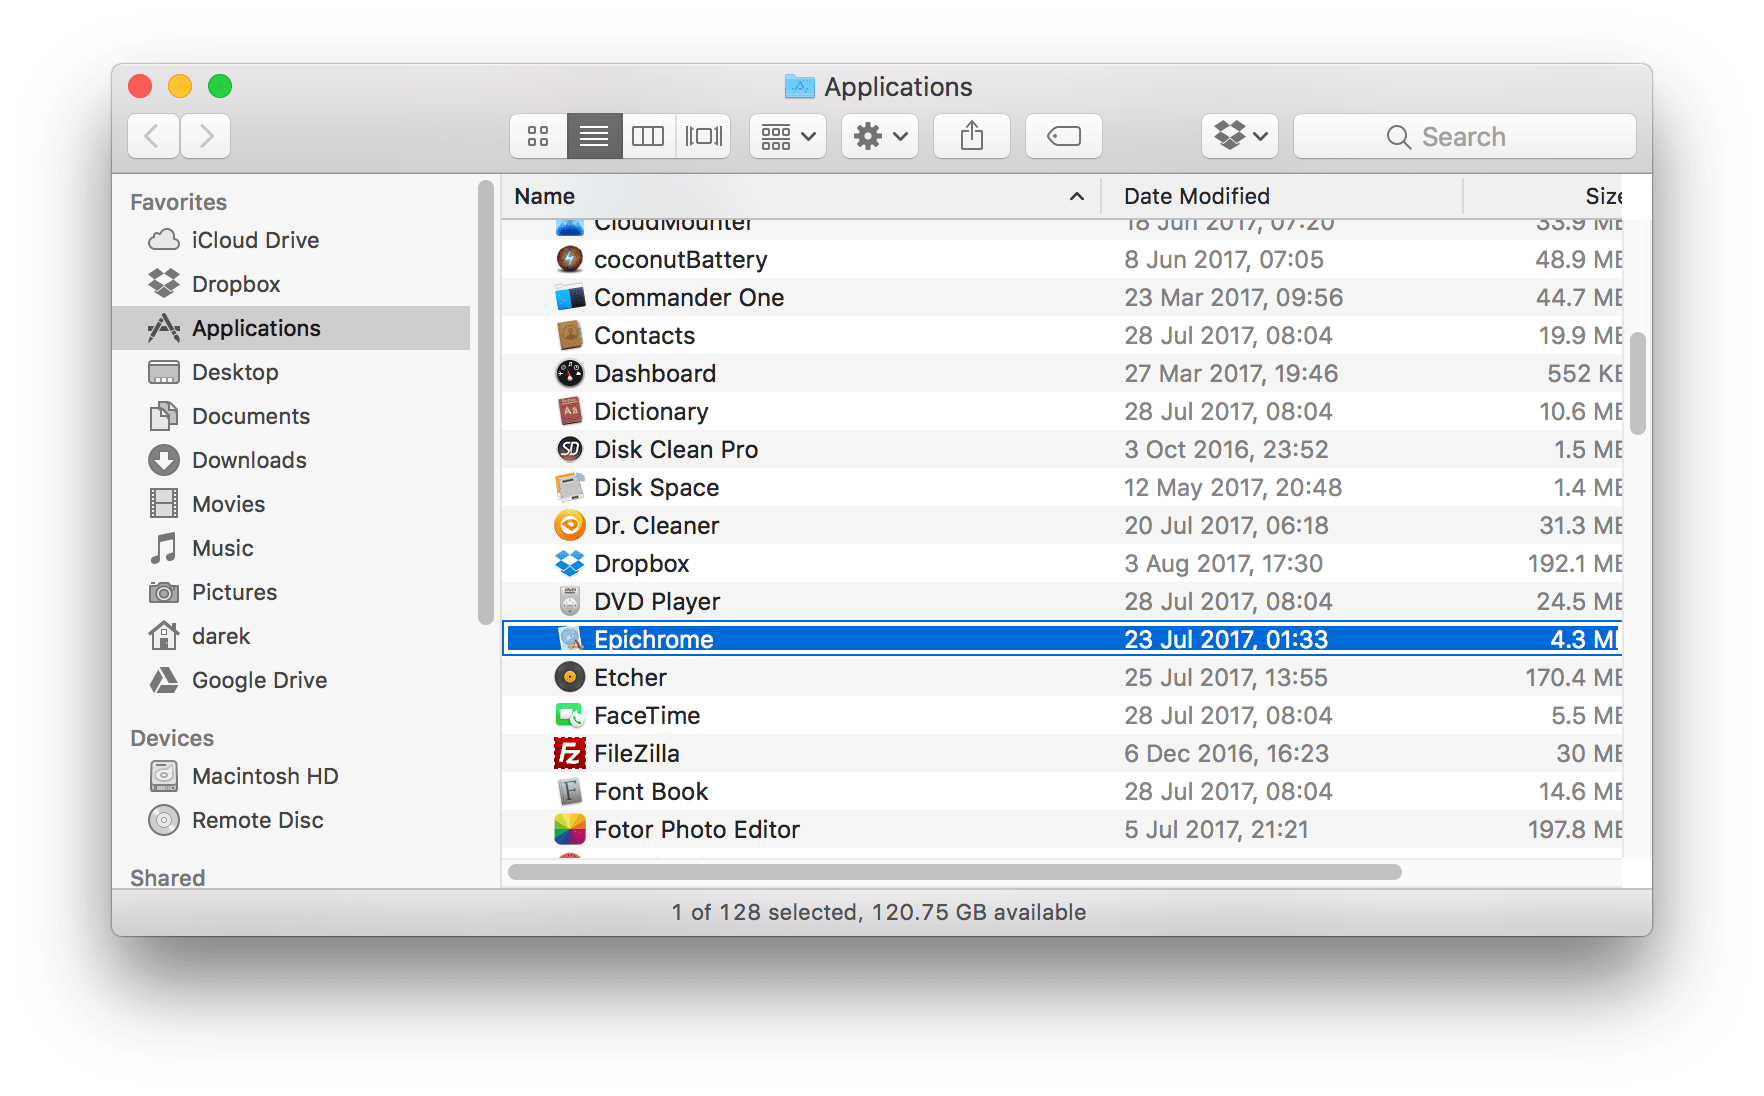Click the Edit Tags button
Screen dimensions: 1764x1096
(x=1064, y=136)
